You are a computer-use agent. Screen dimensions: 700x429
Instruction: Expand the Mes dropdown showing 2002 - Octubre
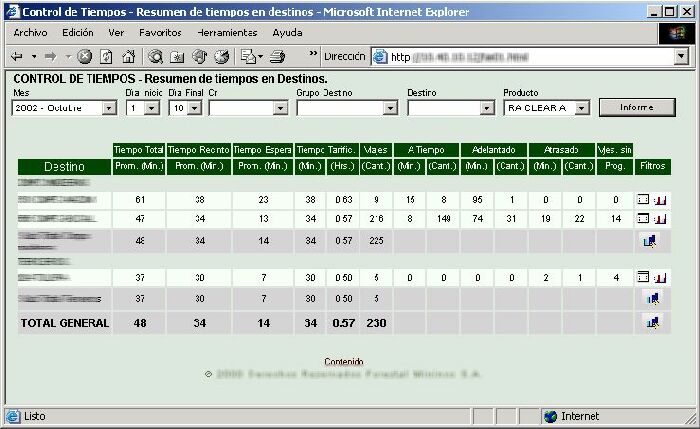tap(110, 108)
